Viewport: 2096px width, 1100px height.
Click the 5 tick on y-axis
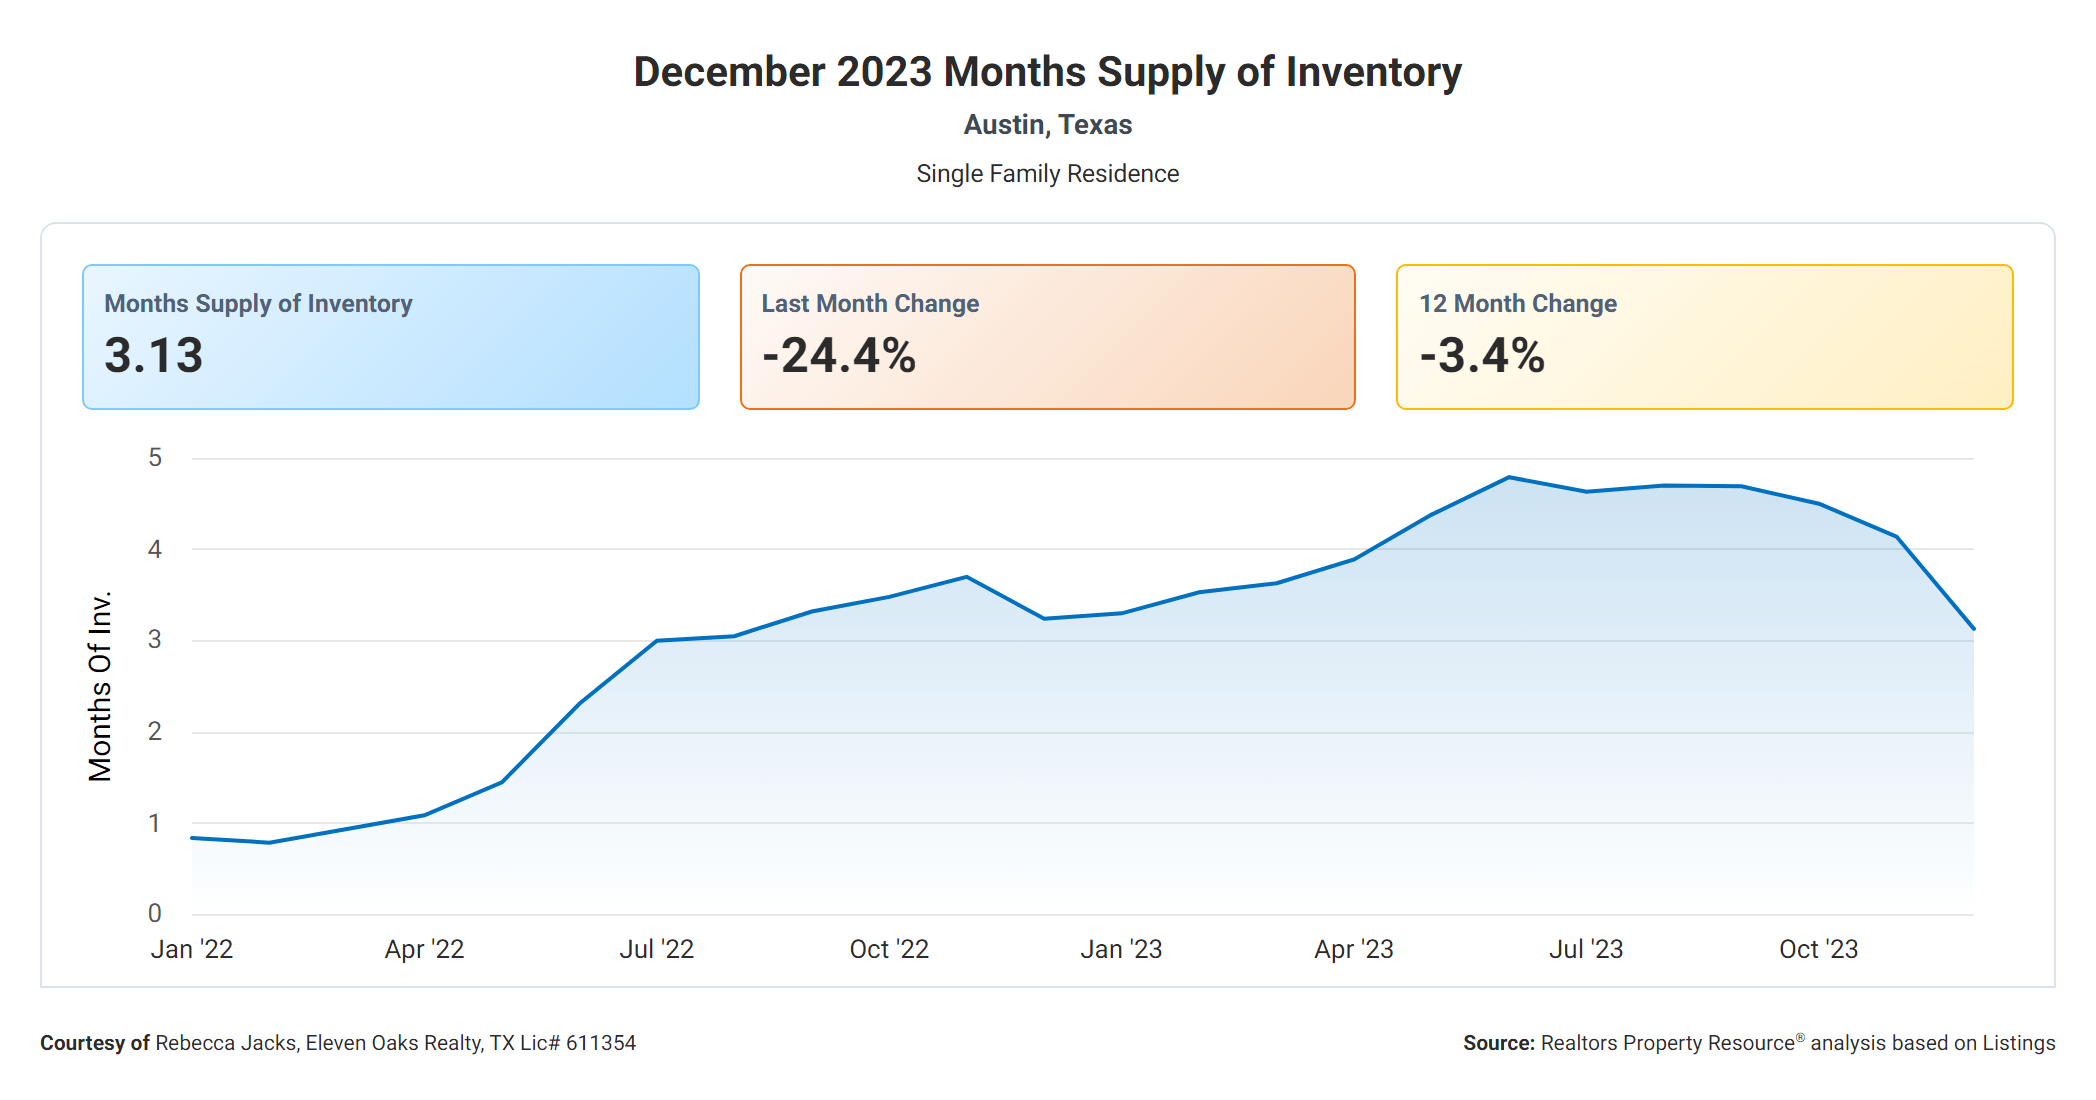(x=155, y=458)
